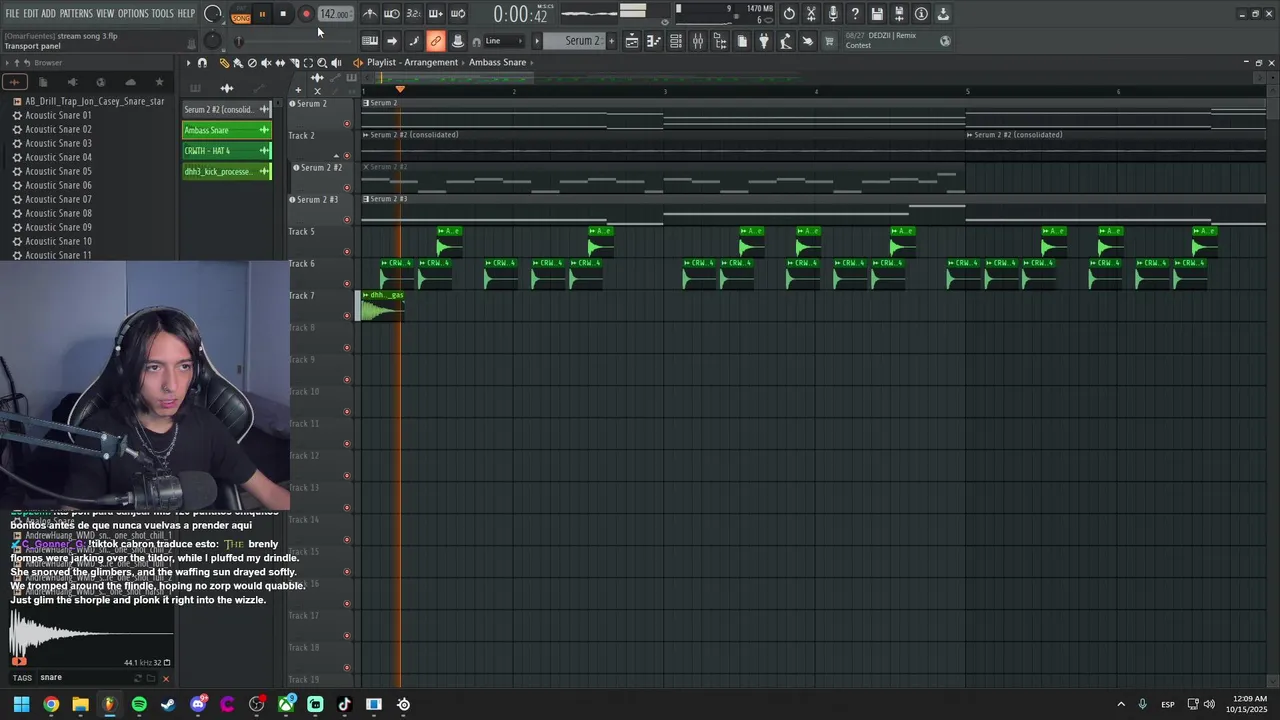Click Ambass Snare in Playlist breadcrumb
Viewport: 1280px width, 720px height.
click(x=497, y=62)
